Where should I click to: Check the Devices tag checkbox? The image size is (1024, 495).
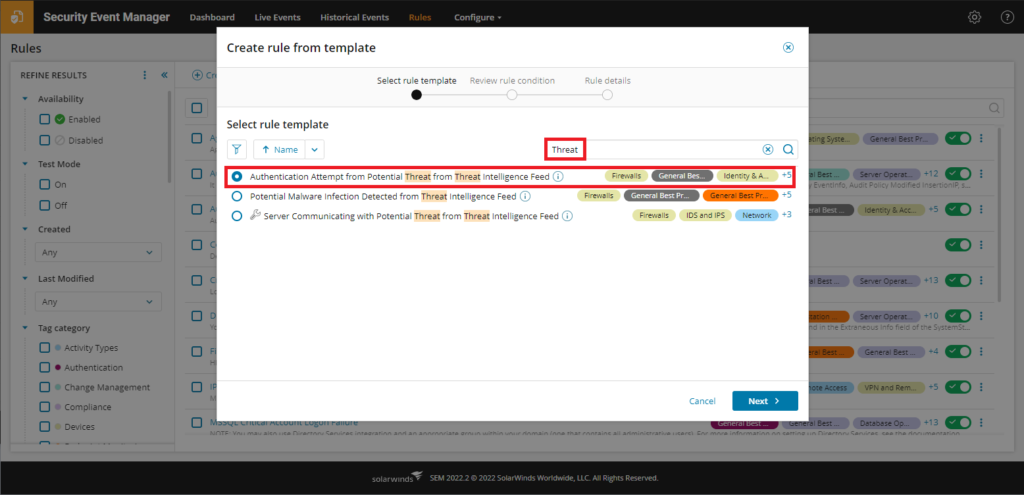click(x=45, y=426)
